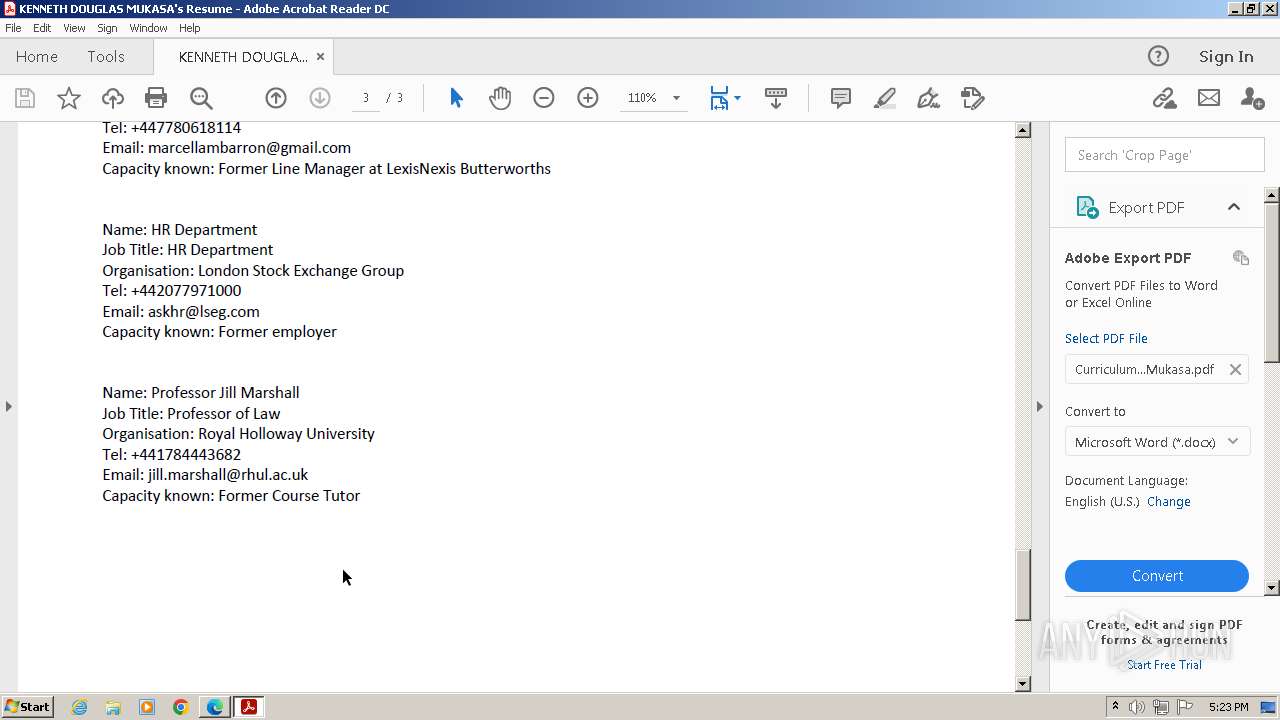Zoom out with the minus icon
Screen dimensions: 1280x720
click(544, 98)
